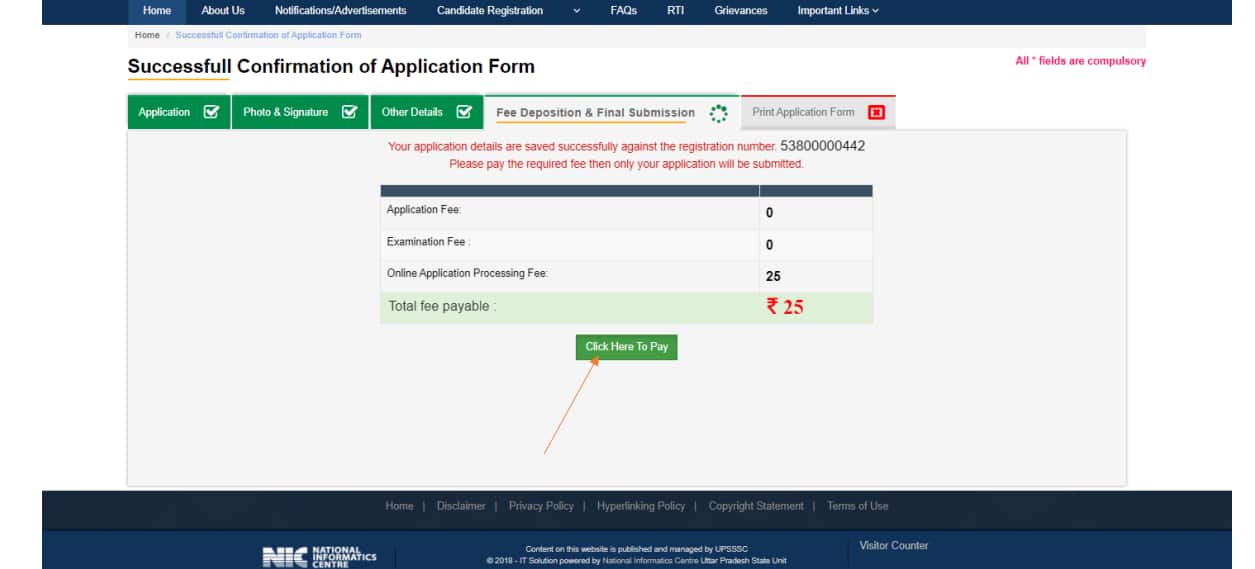Open the Home menu item

coord(157,11)
